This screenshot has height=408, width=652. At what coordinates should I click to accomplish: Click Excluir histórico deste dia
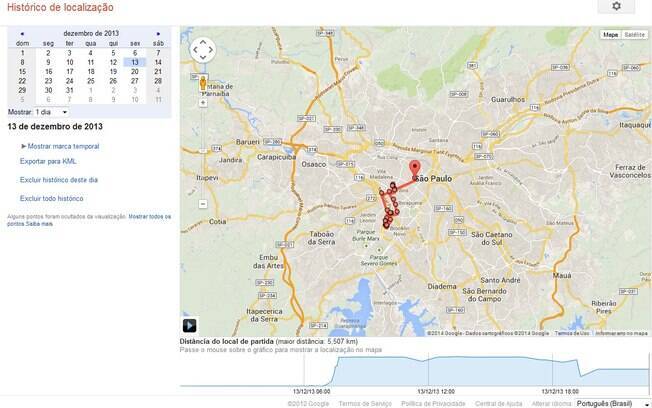pyautogui.click(x=59, y=180)
